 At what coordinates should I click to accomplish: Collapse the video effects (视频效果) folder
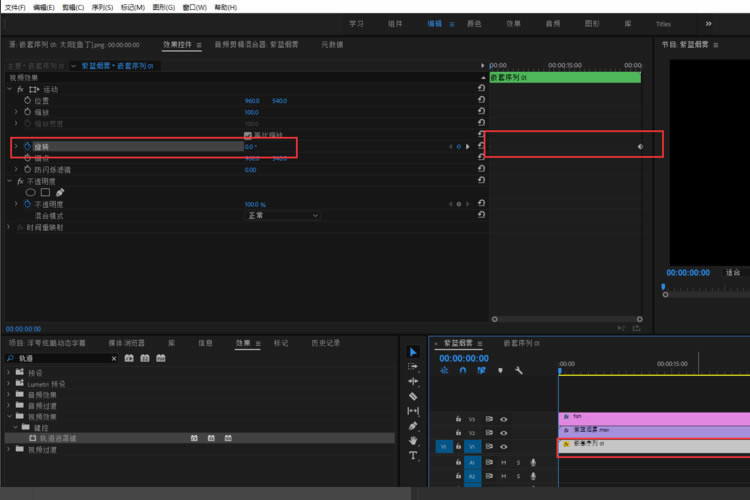click(x=9, y=416)
